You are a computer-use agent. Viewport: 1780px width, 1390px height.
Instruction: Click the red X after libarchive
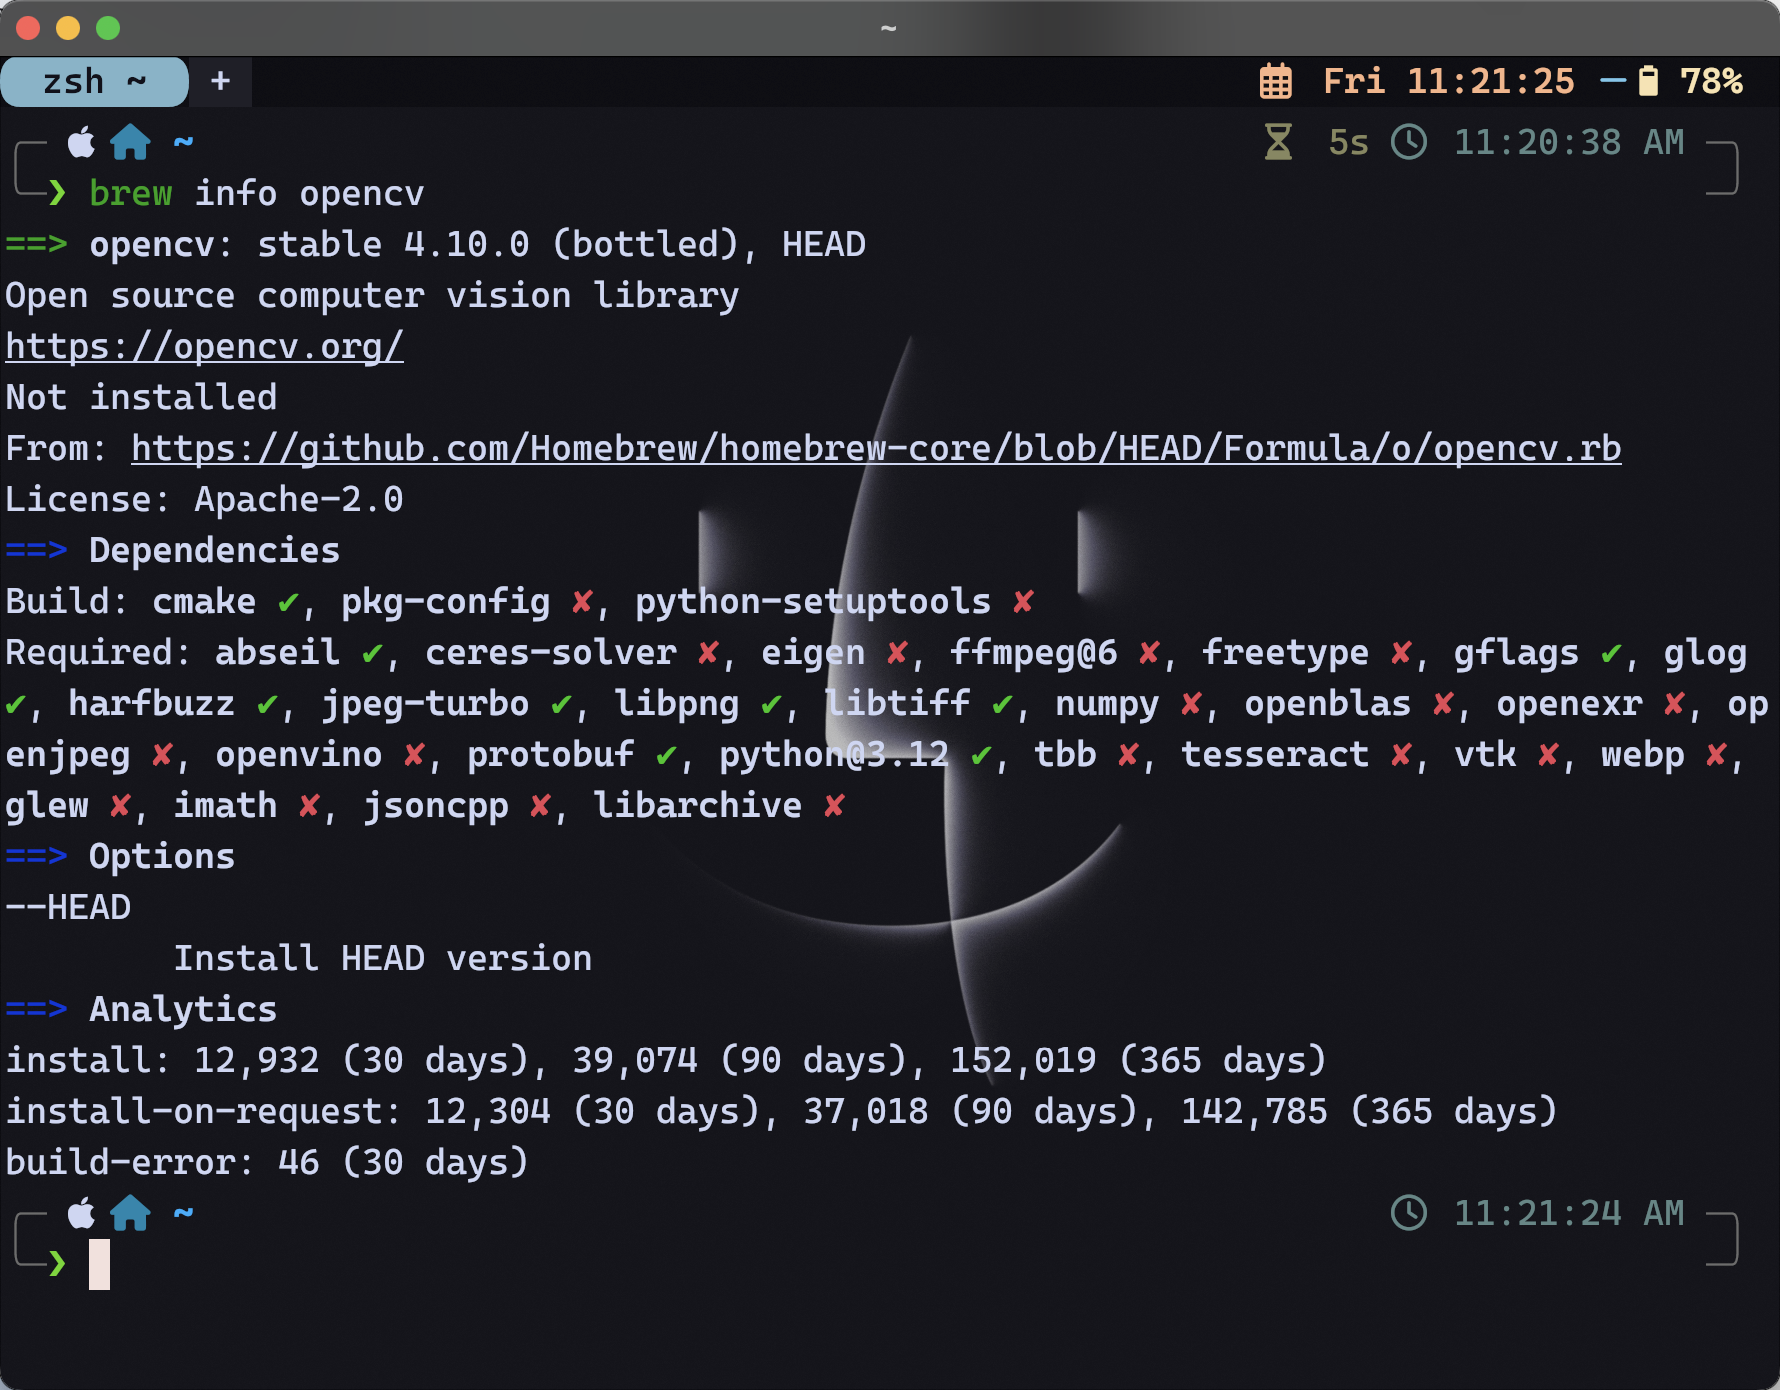coord(834,806)
